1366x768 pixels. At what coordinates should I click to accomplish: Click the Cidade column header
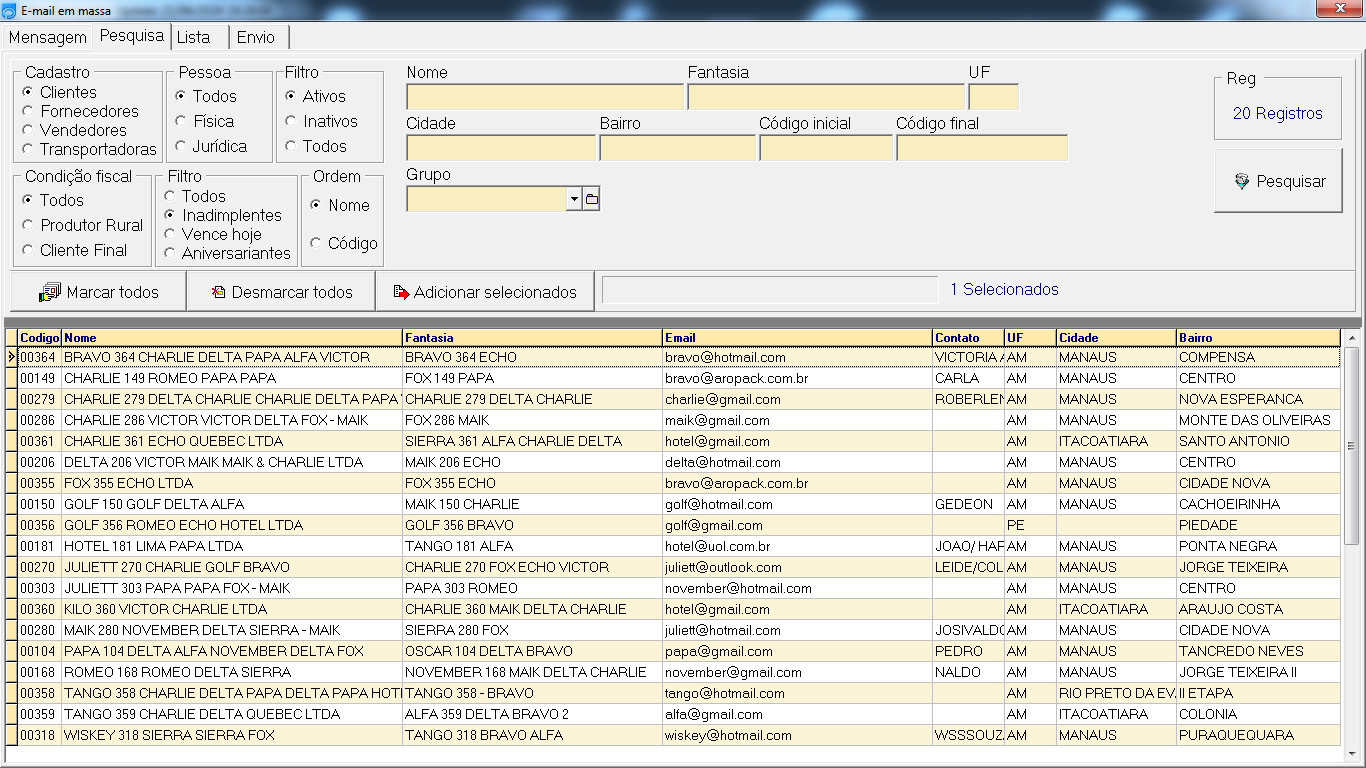pyautogui.click(x=1116, y=338)
